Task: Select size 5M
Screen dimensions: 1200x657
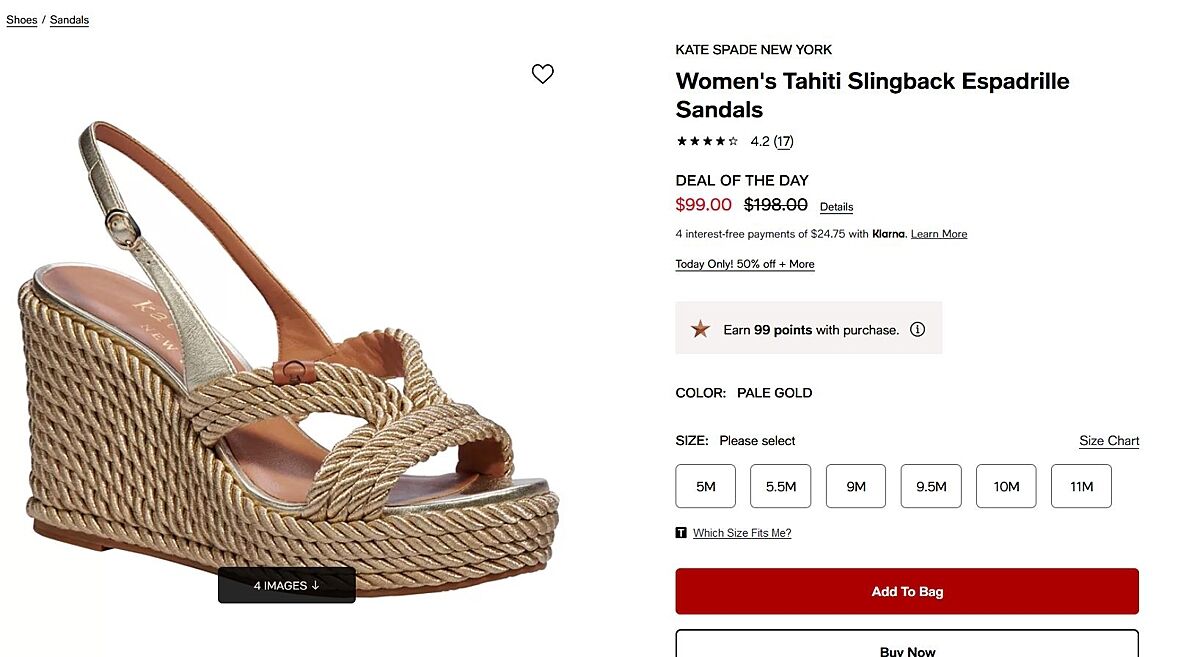Action: tap(706, 486)
